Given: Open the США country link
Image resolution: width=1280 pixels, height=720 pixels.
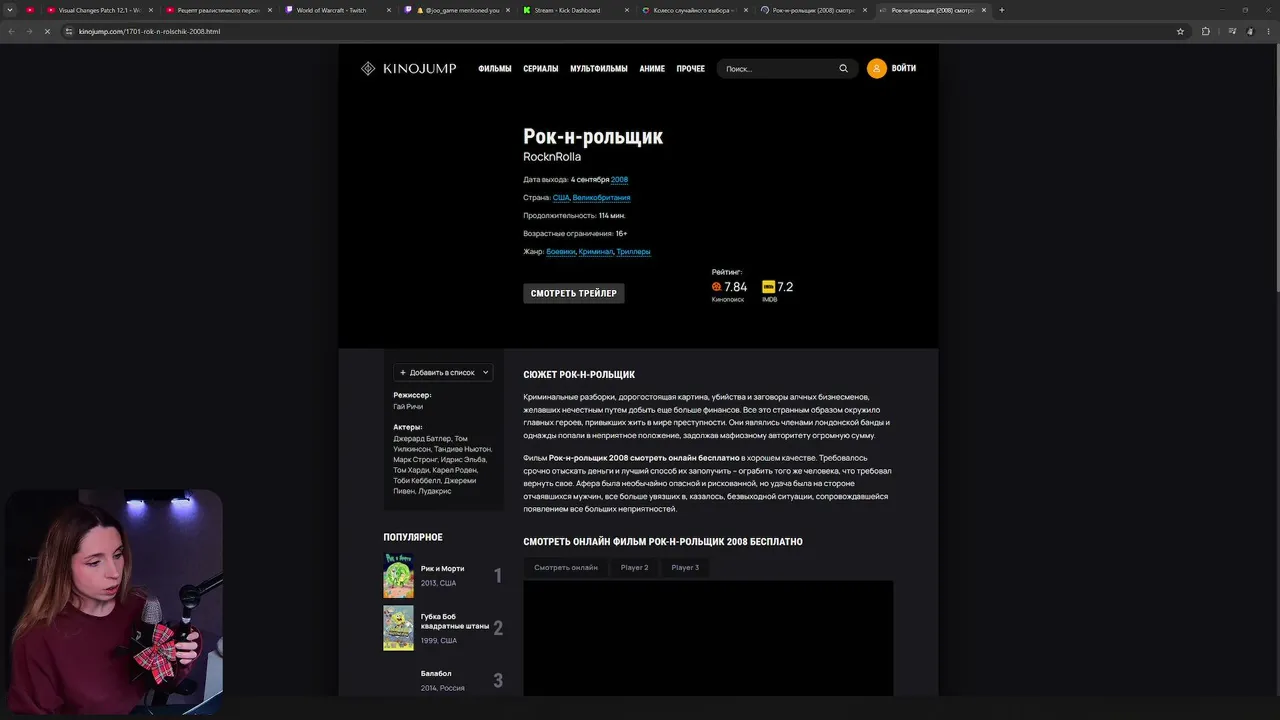Looking at the screenshot, I should point(561,198).
